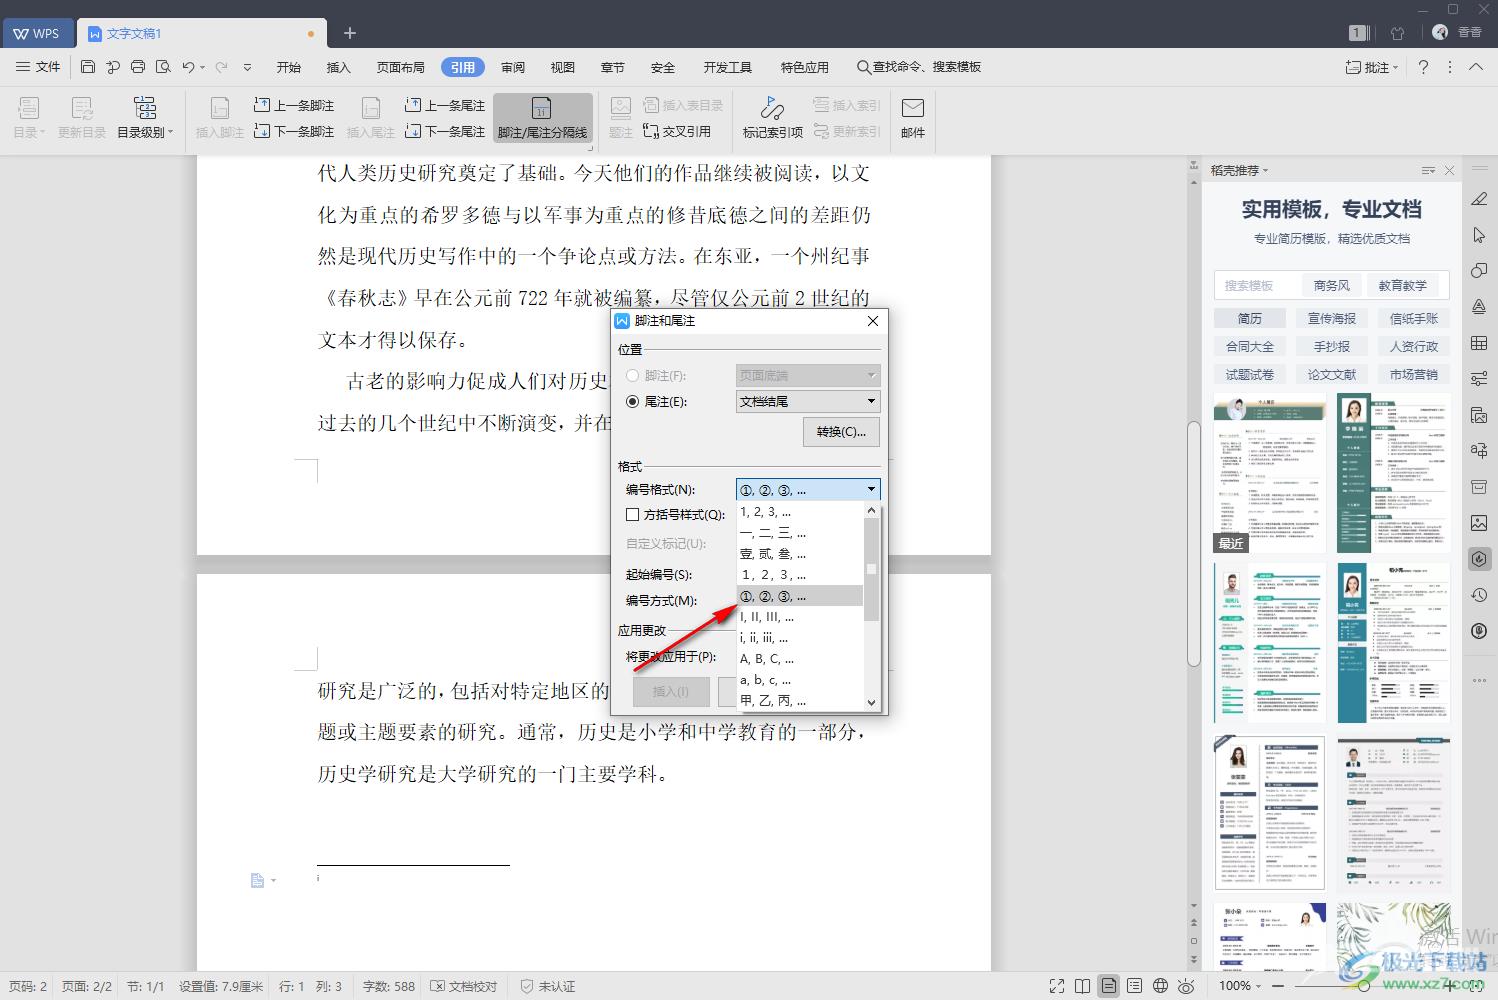This screenshot has width=1498, height=1000.
Task: Click the 论文文献 template category button
Action: (x=1332, y=374)
